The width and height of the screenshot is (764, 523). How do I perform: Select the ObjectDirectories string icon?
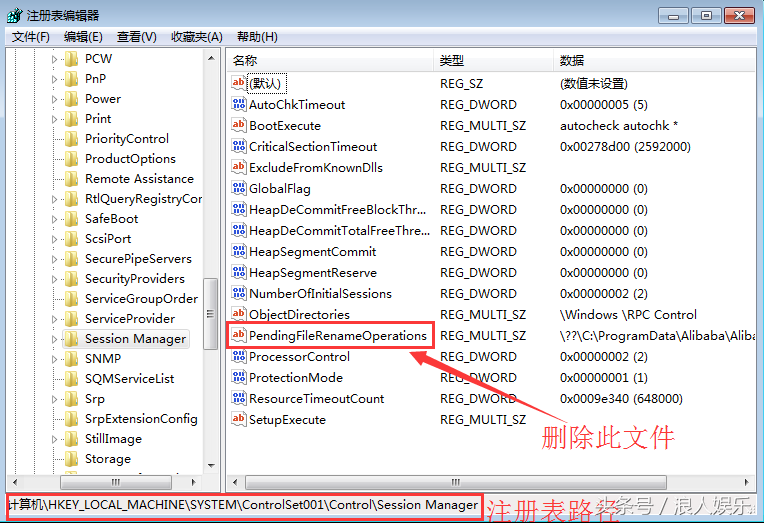[238, 313]
